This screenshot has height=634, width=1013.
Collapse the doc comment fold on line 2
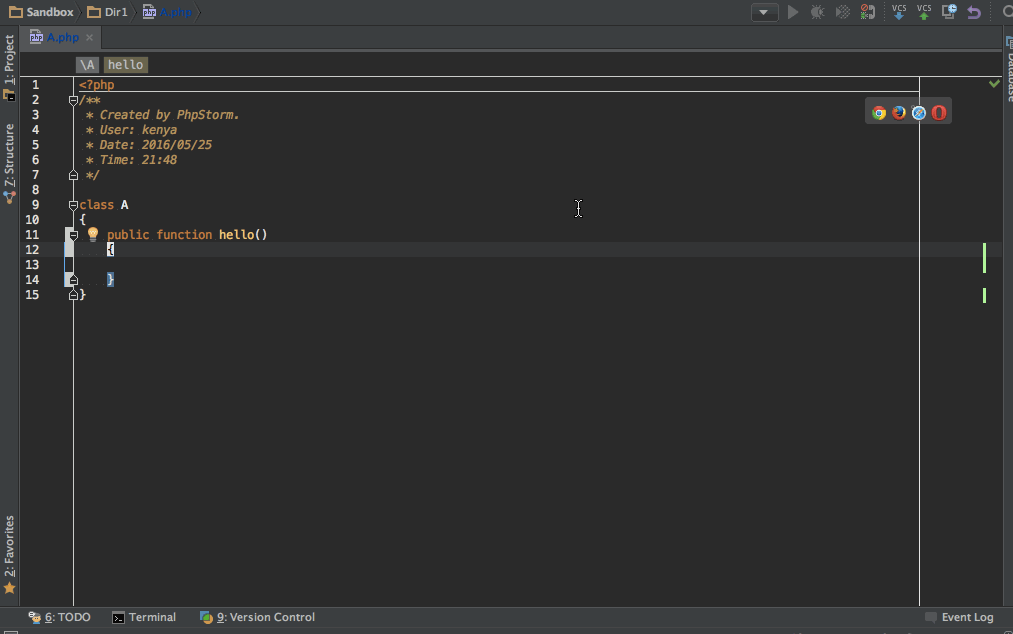coord(73,100)
